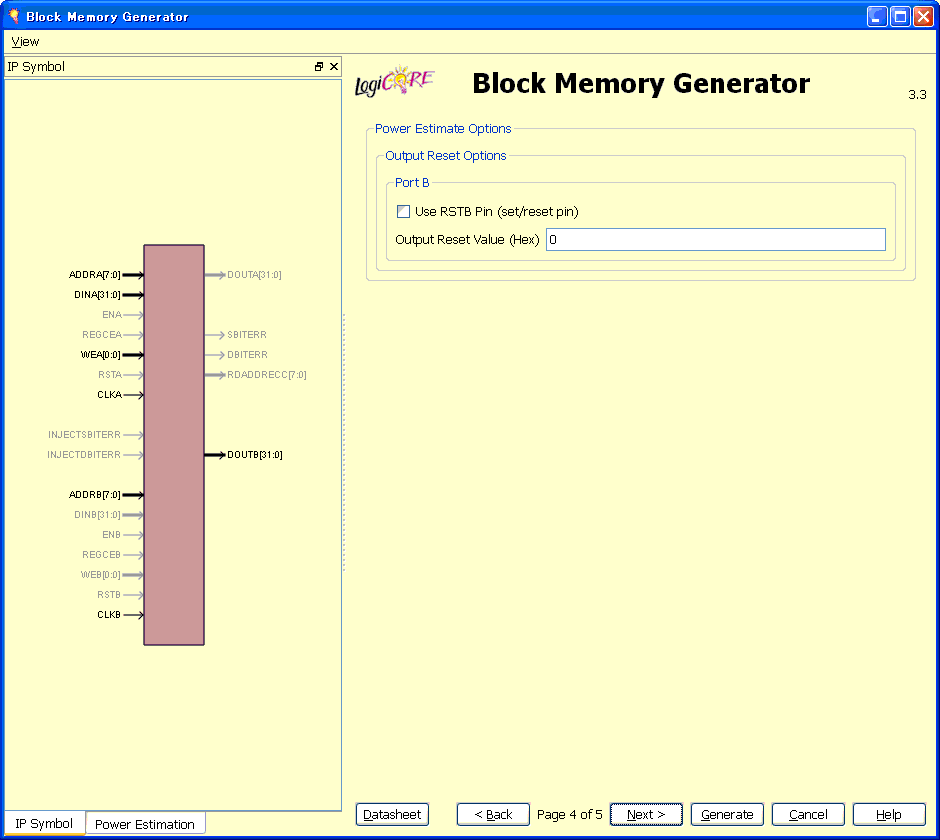The height and width of the screenshot is (840, 940).
Task: Click the Port B group label
Action: pos(412,183)
